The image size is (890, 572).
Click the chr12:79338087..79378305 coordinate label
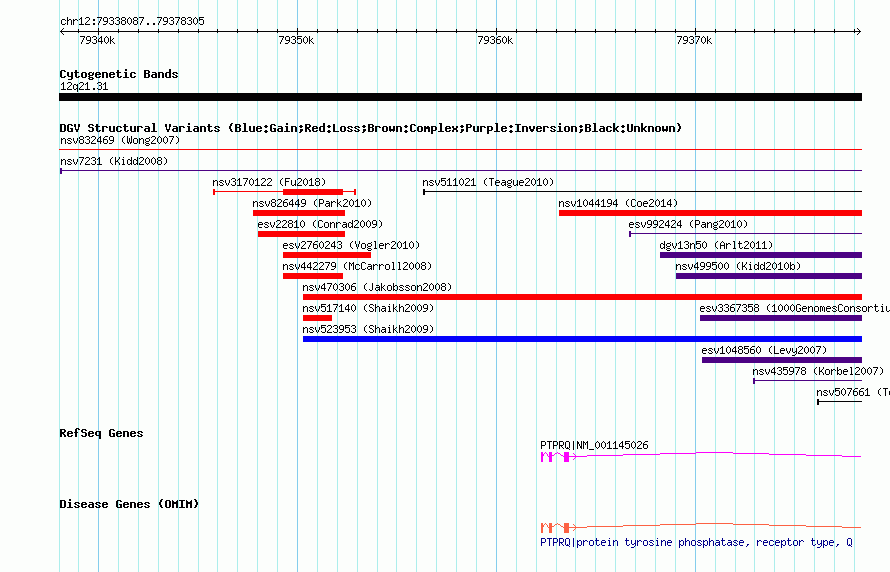[132, 21]
